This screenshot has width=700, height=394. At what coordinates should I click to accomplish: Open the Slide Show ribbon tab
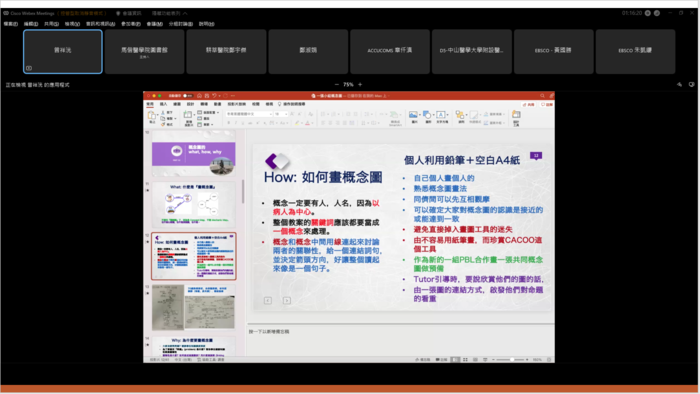(x=237, y=104)
